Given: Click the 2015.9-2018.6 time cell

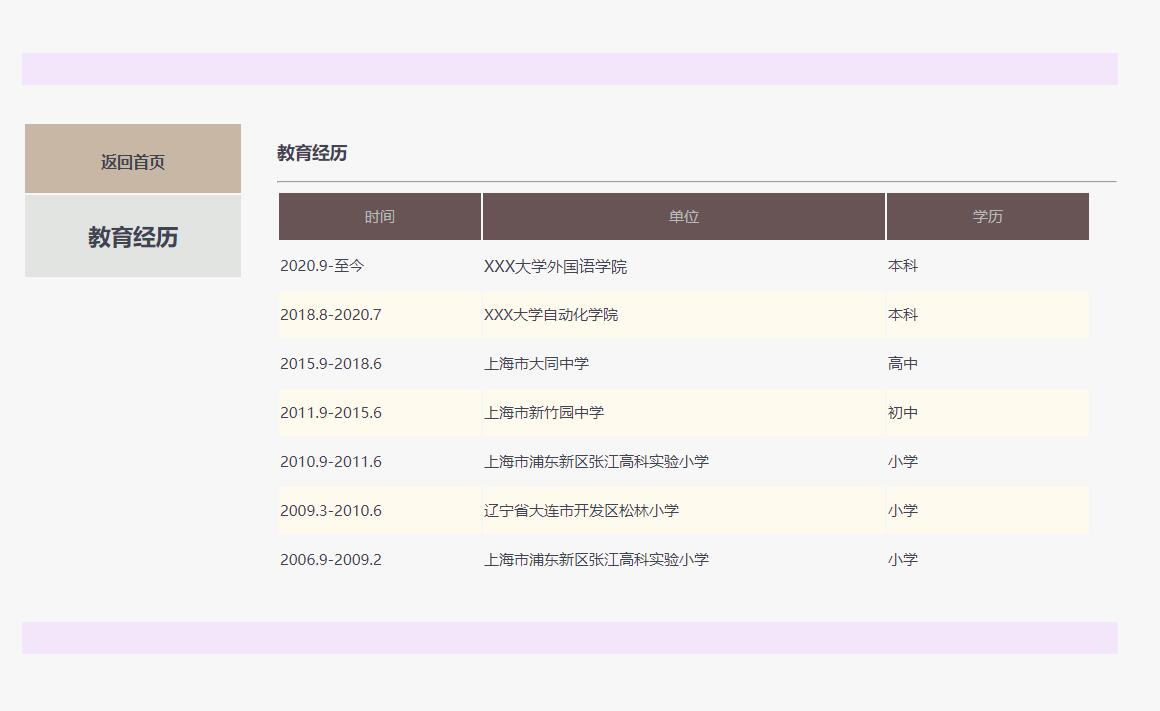Looking at the screenshot, I should click(x=380, y=363).
